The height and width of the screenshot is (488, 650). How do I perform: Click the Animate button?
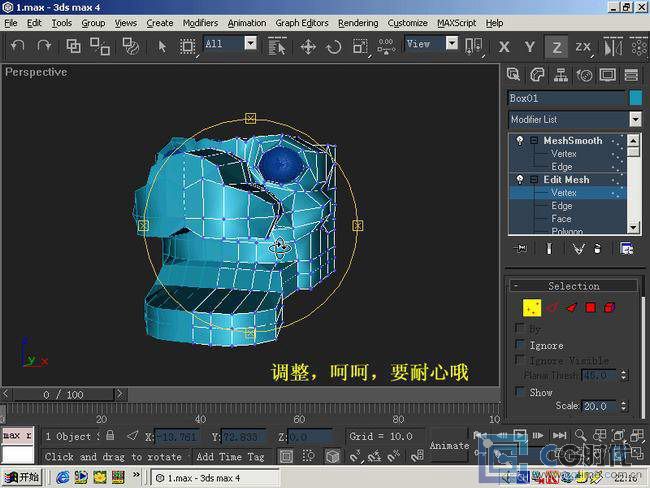449,446
